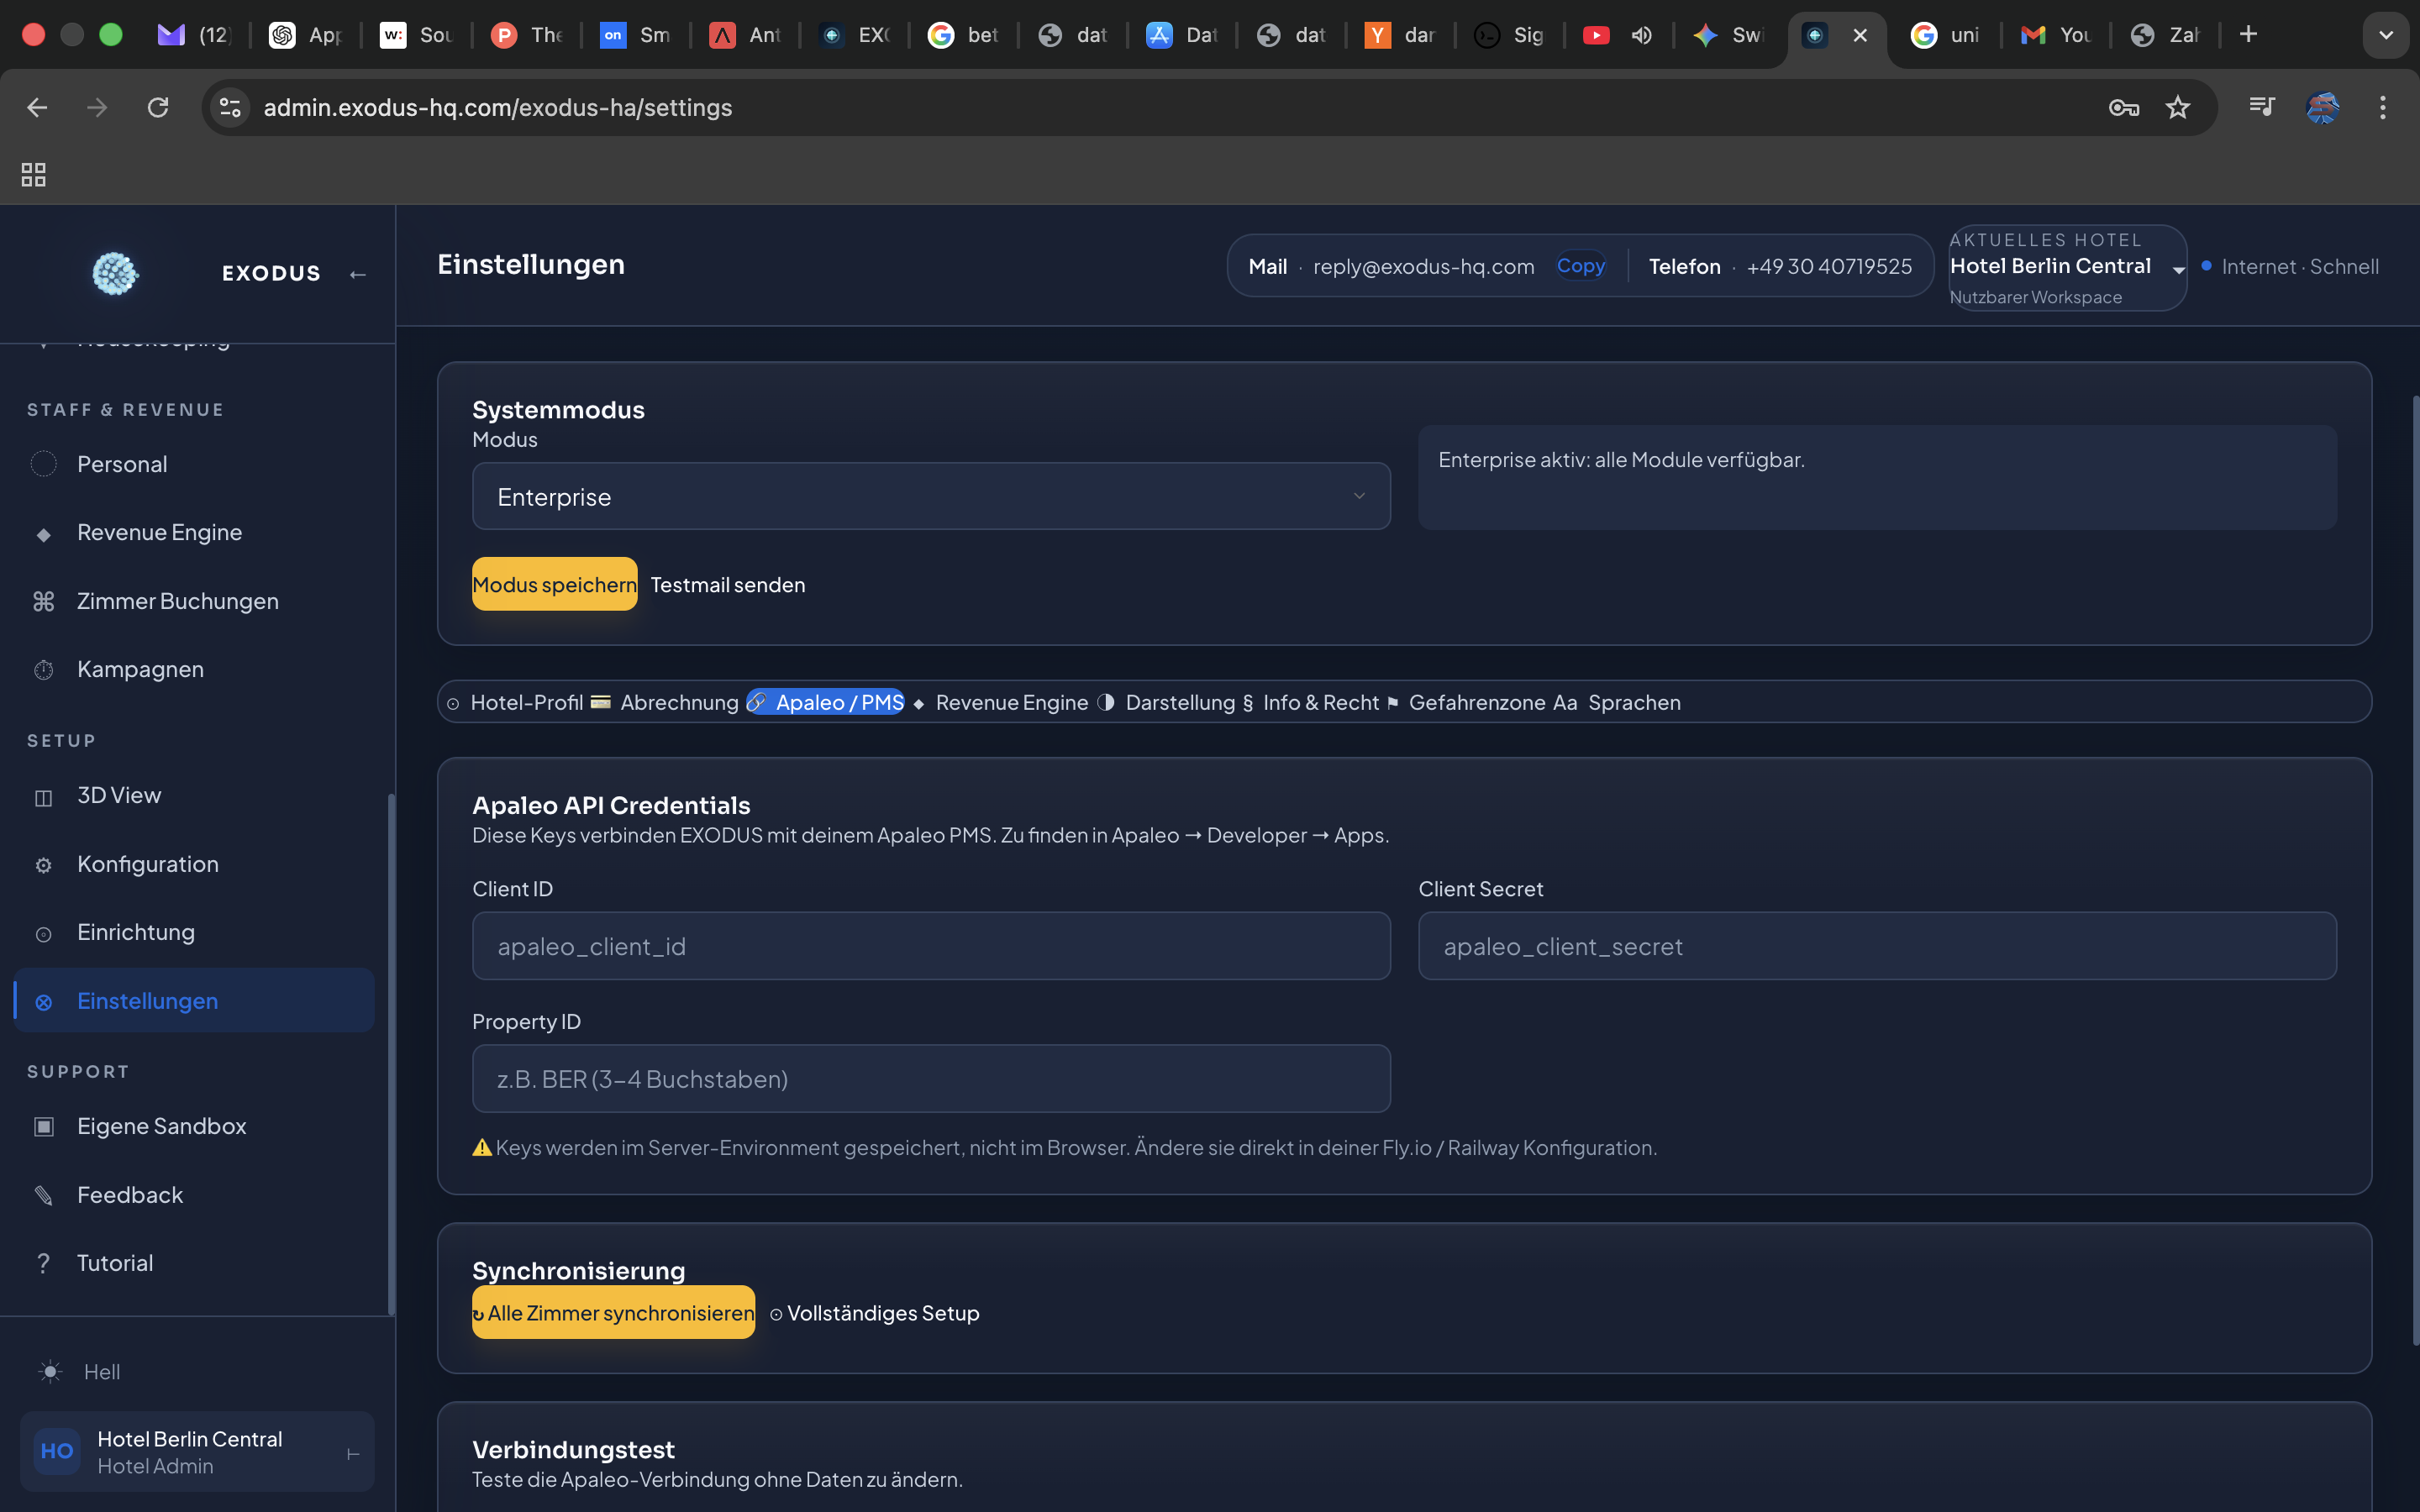Click the Modus speichern button
This screenshot has height=1512, width=2420.
[x=554, y=584]
